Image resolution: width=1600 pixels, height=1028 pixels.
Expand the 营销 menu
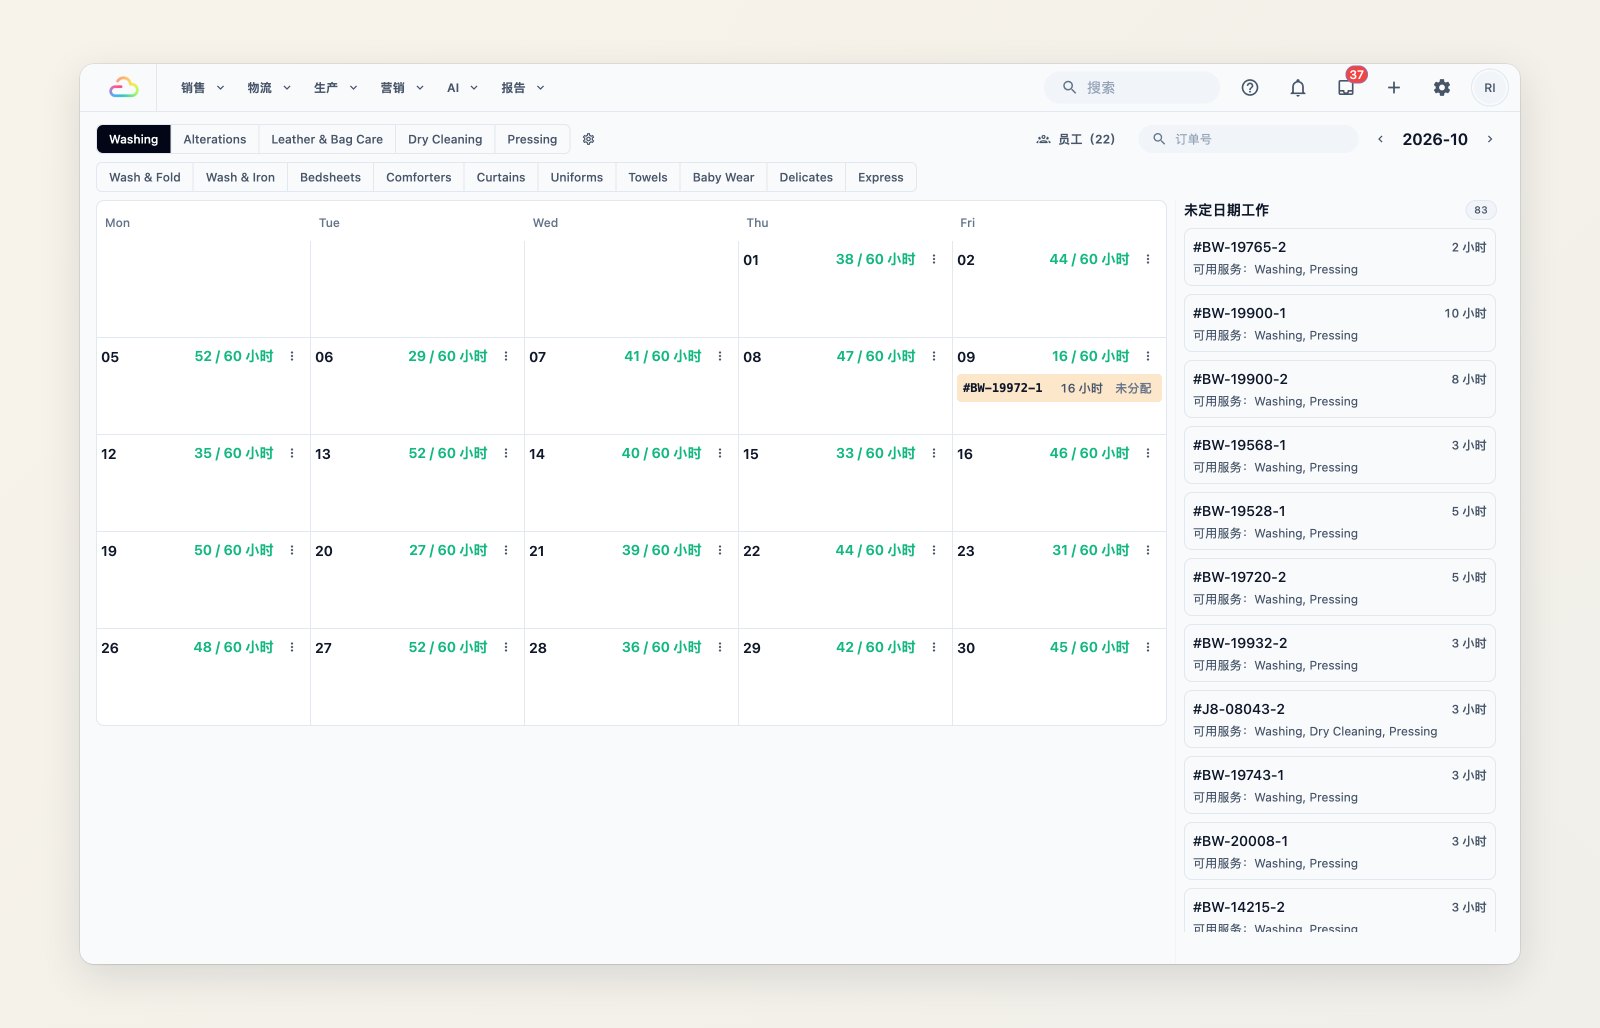[402, 88]
